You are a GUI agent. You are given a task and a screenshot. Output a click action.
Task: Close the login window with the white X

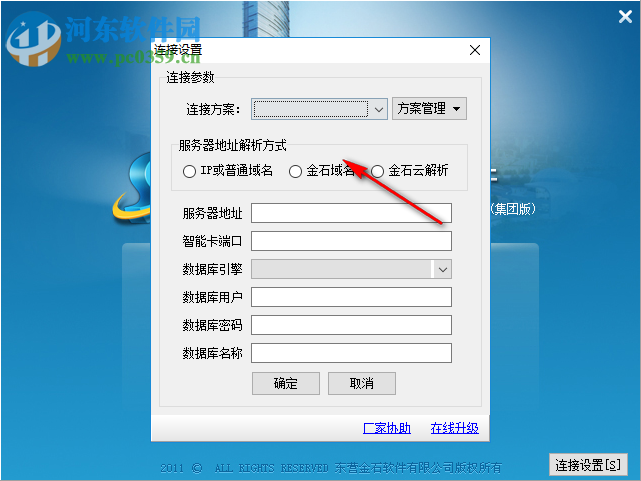click(x=625, y=17)
